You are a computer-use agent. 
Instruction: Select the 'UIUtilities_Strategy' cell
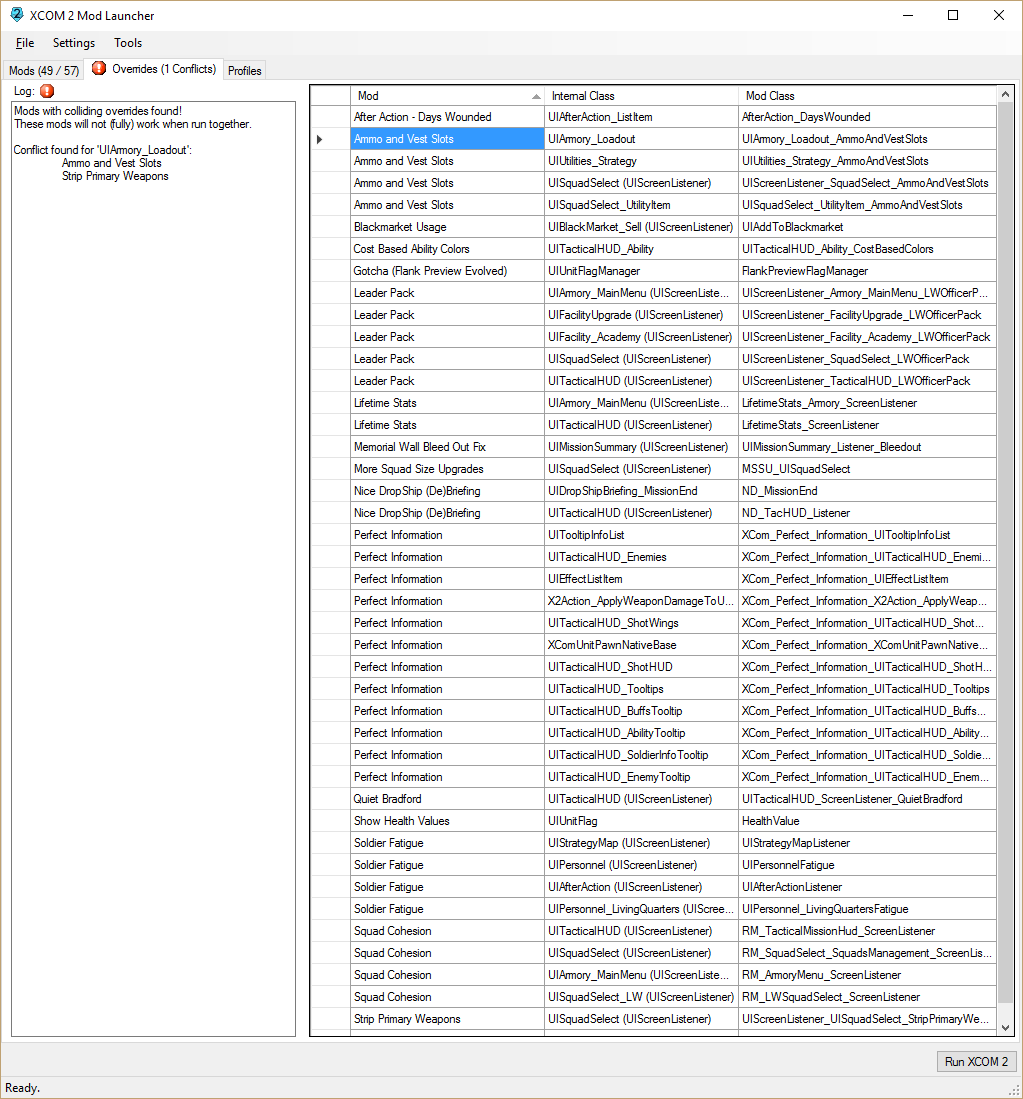pos(641,161)
